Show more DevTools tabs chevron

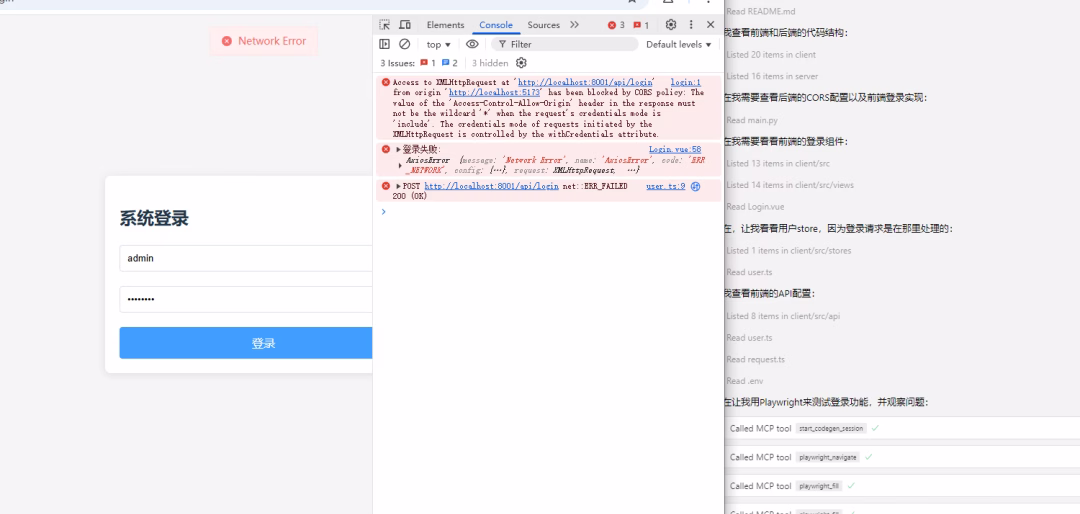pyautogui.click(x=575, y=25)
